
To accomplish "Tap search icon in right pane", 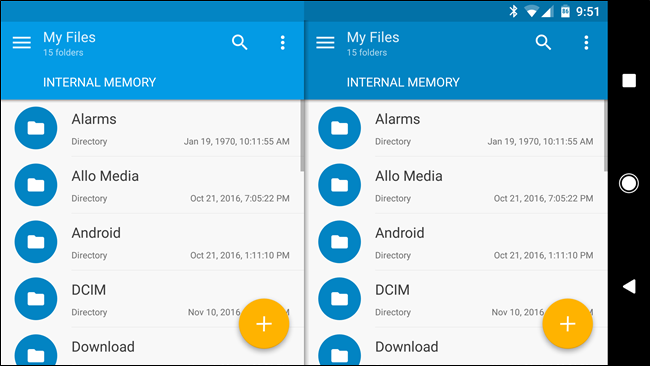I will tap(543, 42).
